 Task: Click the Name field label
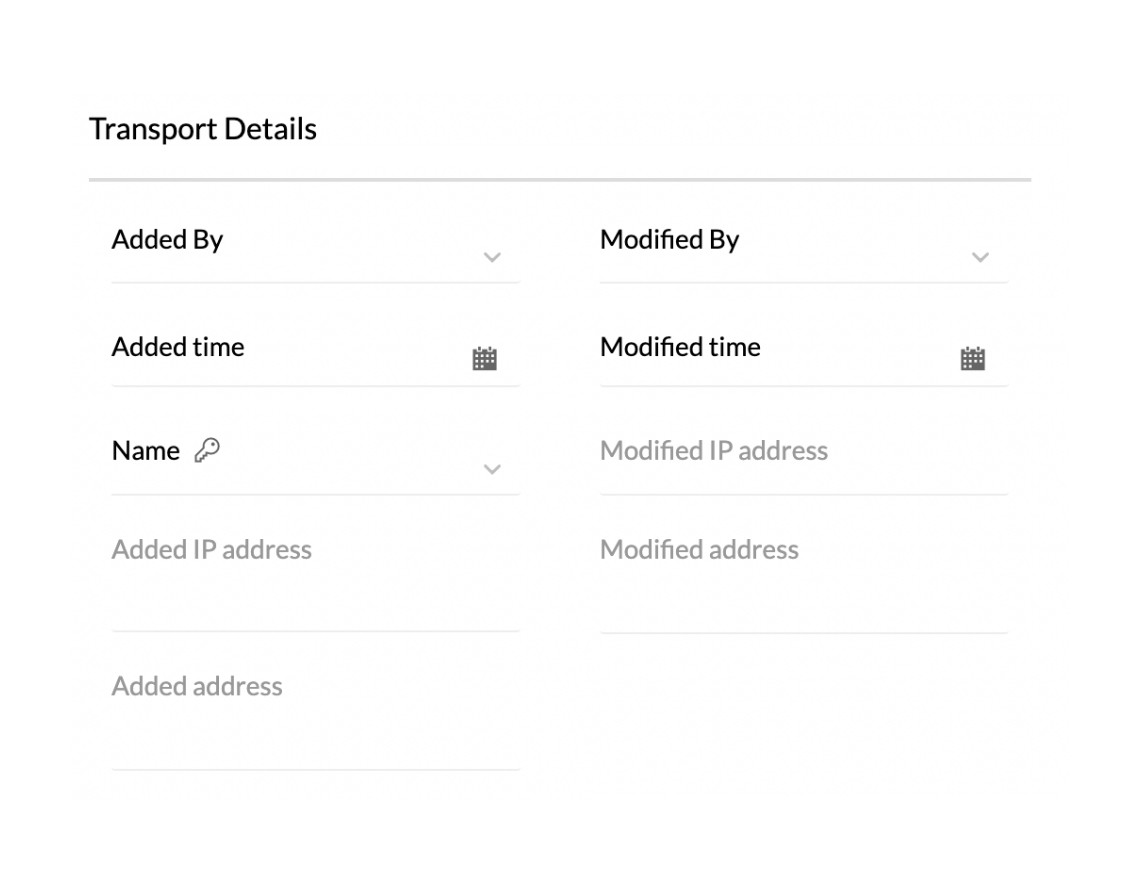click(x=145, y=451)
